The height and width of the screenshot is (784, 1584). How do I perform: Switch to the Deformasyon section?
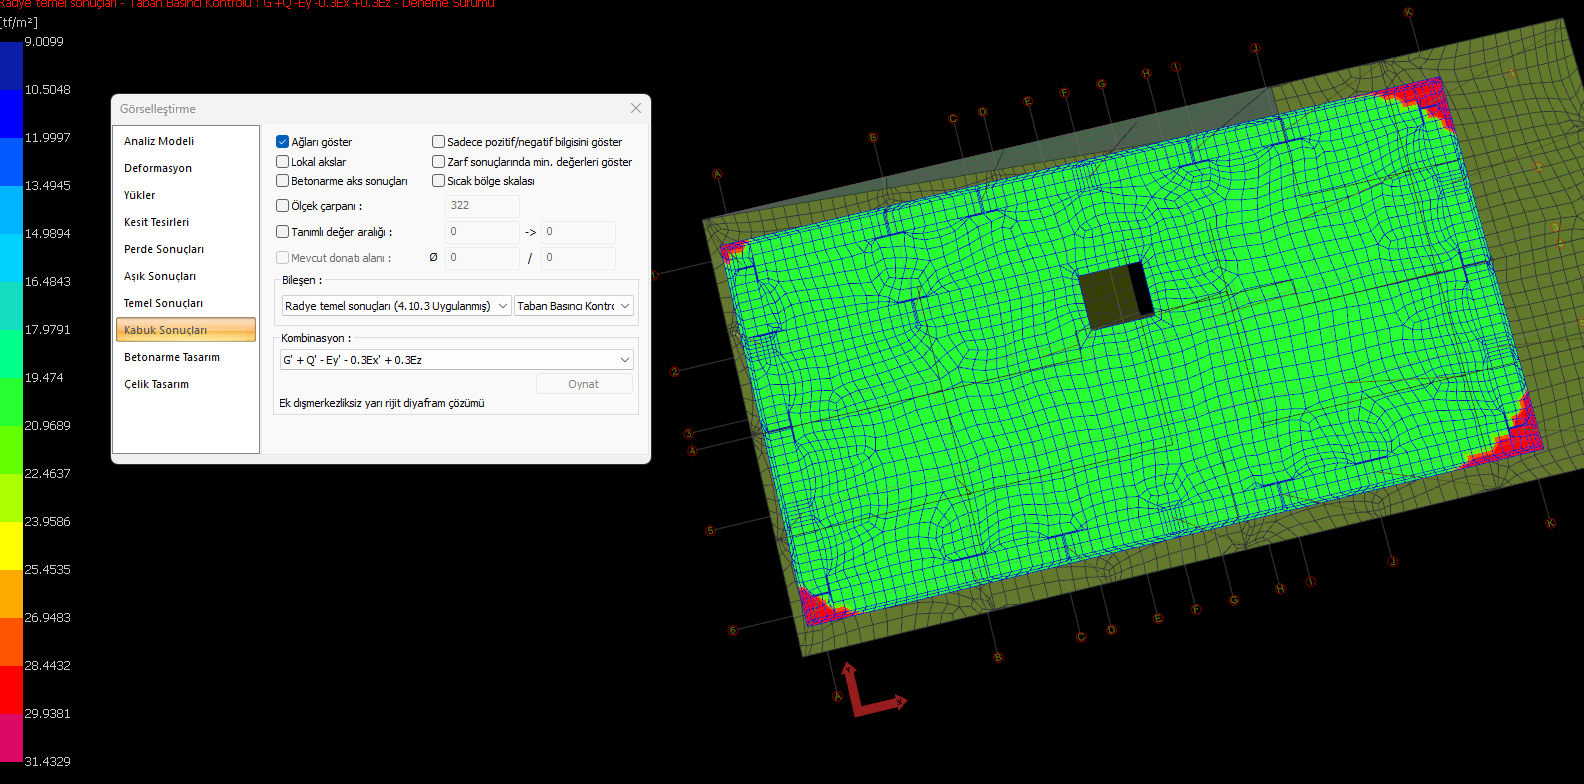point(158,168)
